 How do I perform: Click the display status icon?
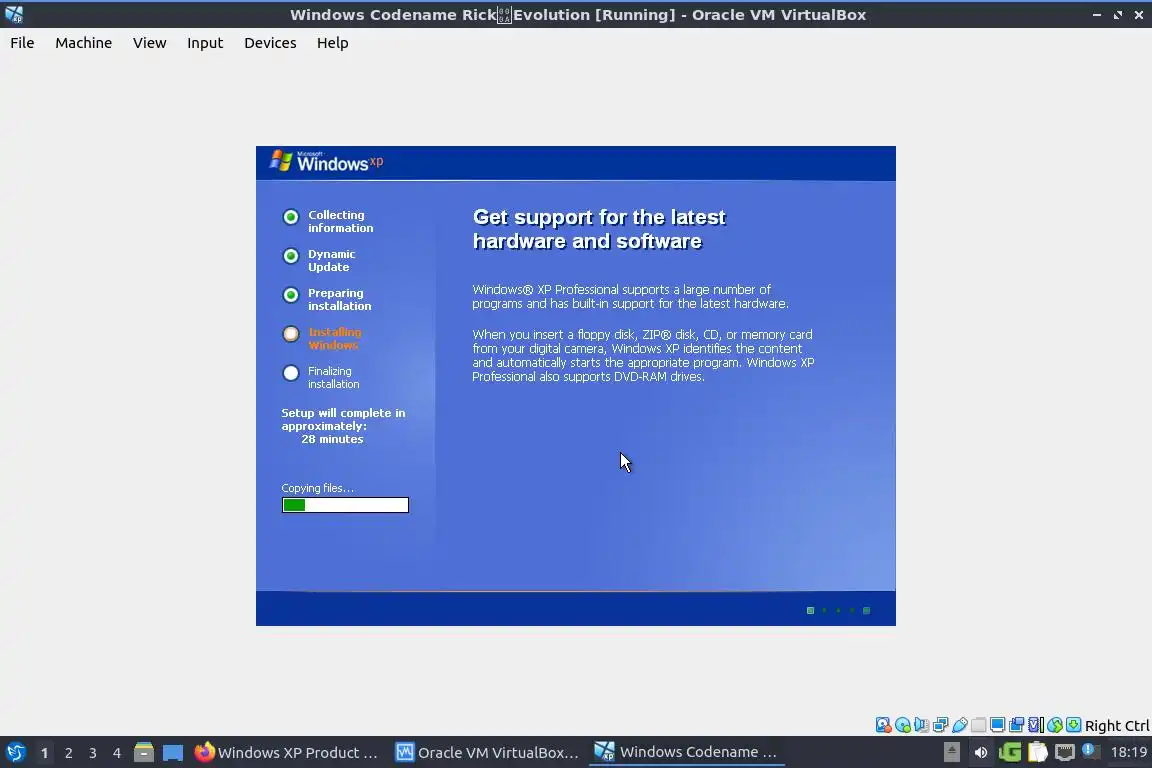998,725
